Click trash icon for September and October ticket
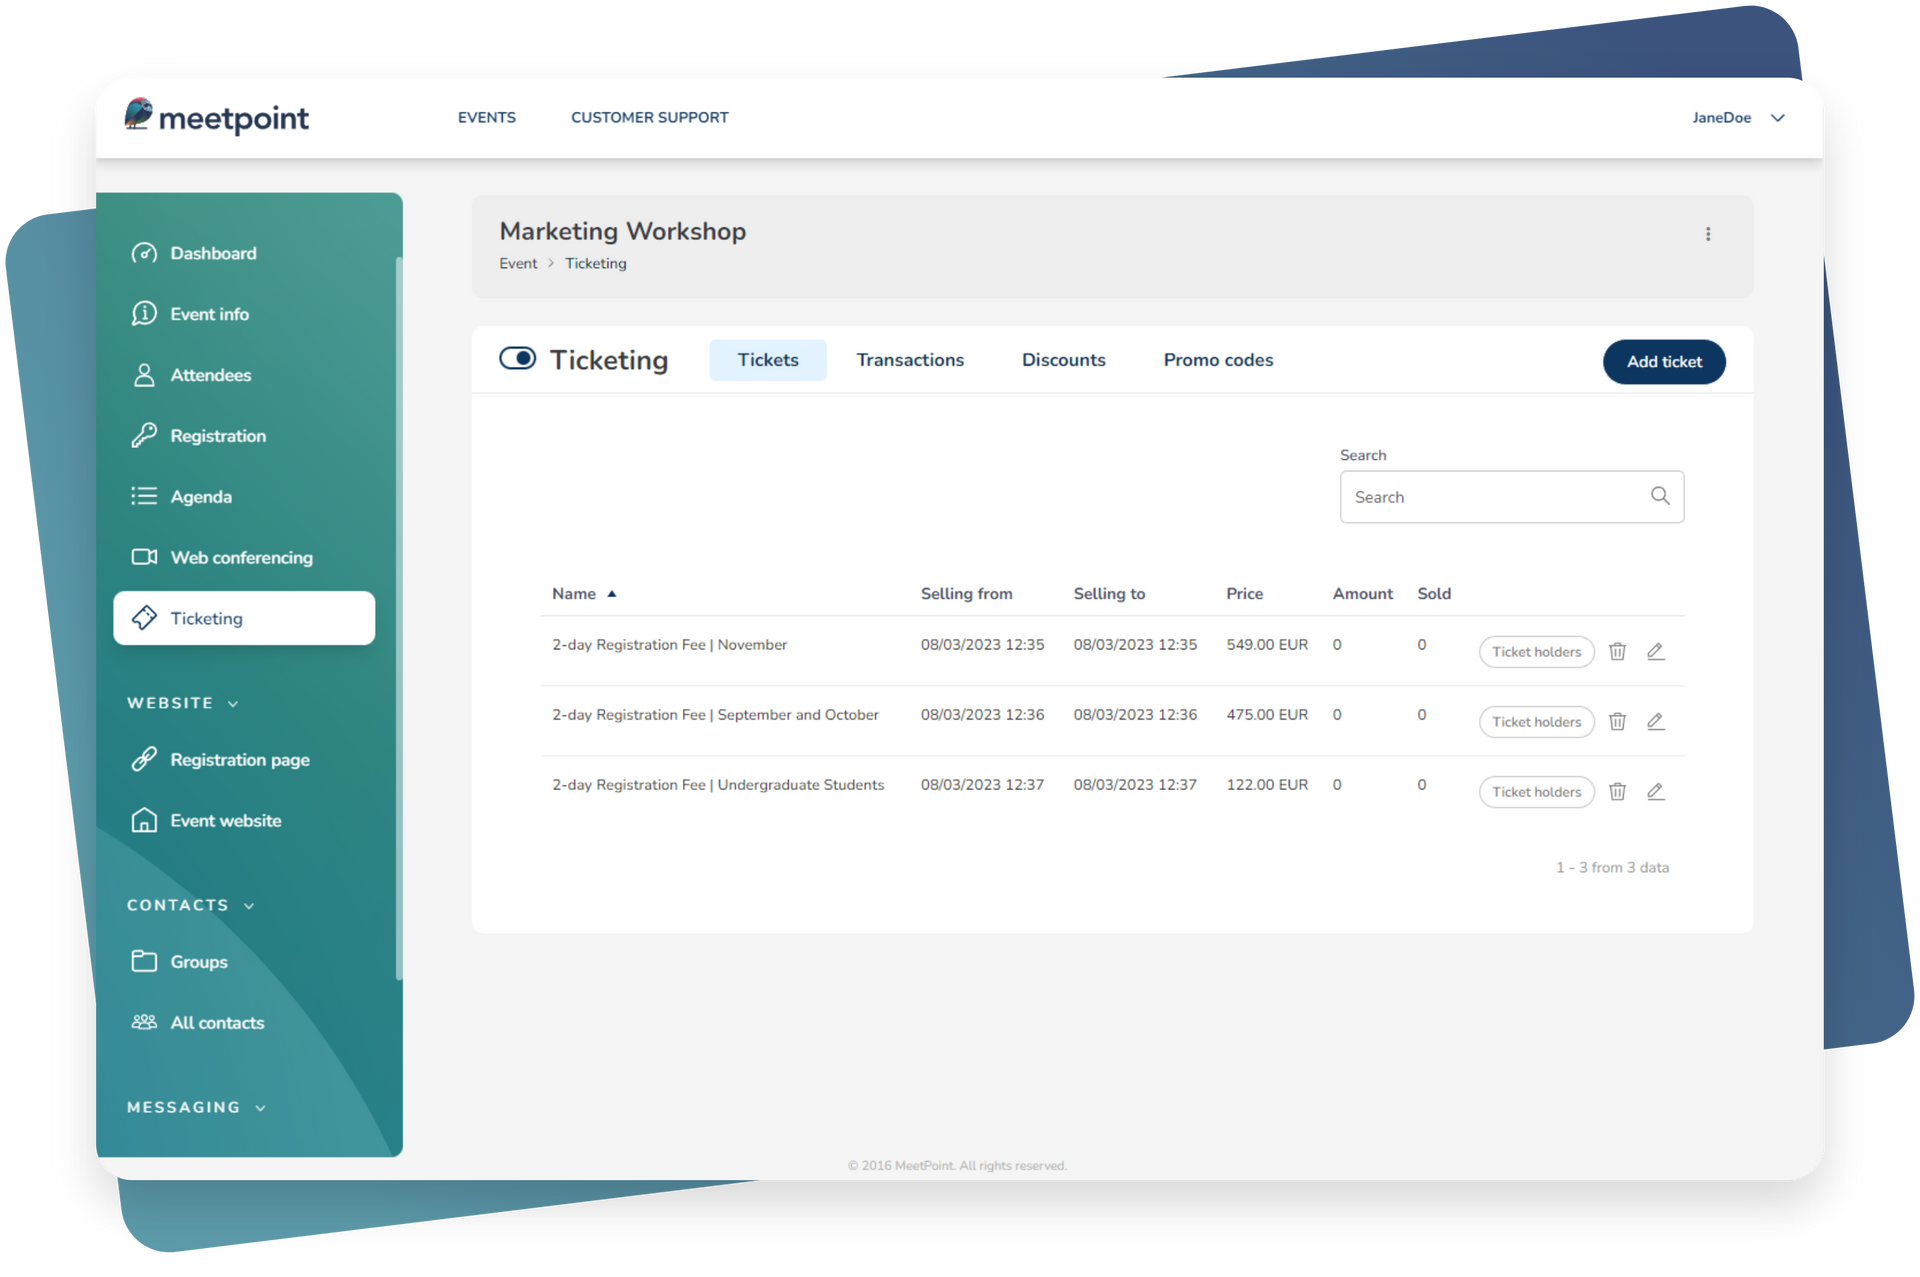1920x1277 pixels. coord(1617,722)
